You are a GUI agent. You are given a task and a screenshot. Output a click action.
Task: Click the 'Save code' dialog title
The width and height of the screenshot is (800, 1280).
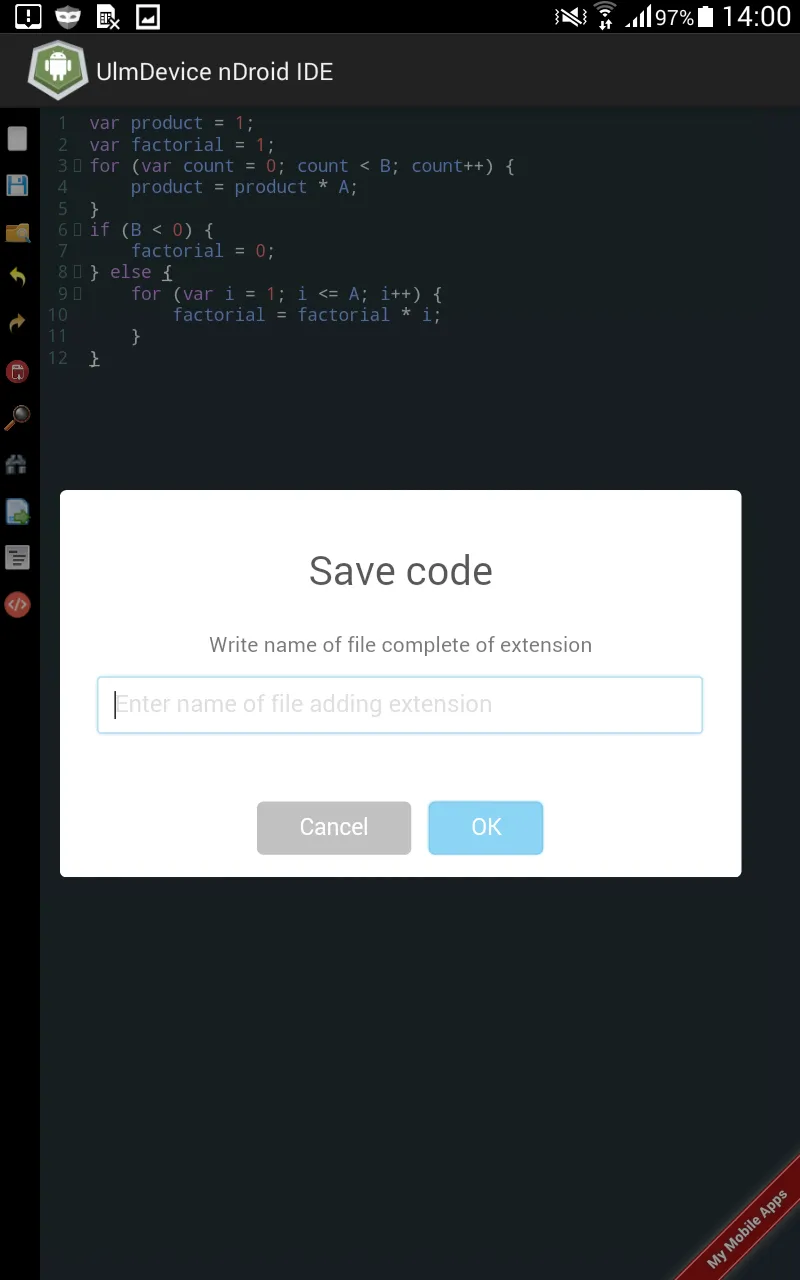click(401, 571)
